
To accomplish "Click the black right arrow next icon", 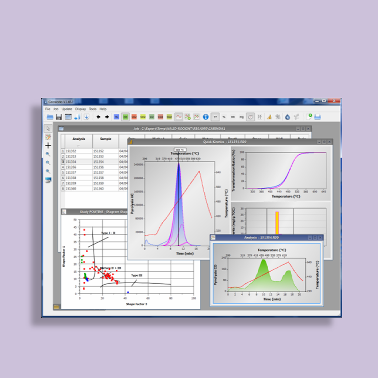I will (107, 117).
